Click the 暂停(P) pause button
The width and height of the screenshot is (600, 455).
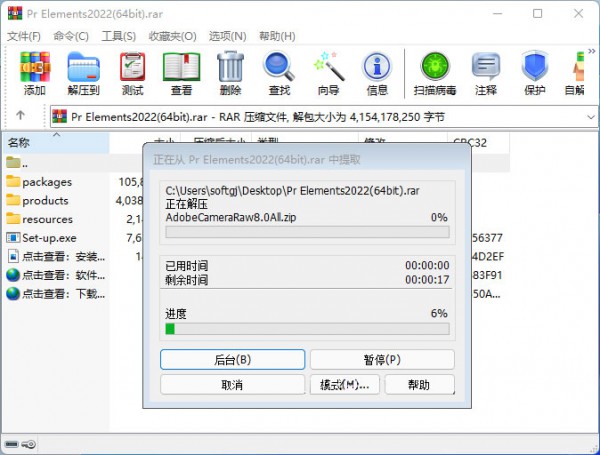tap(382, 360)
